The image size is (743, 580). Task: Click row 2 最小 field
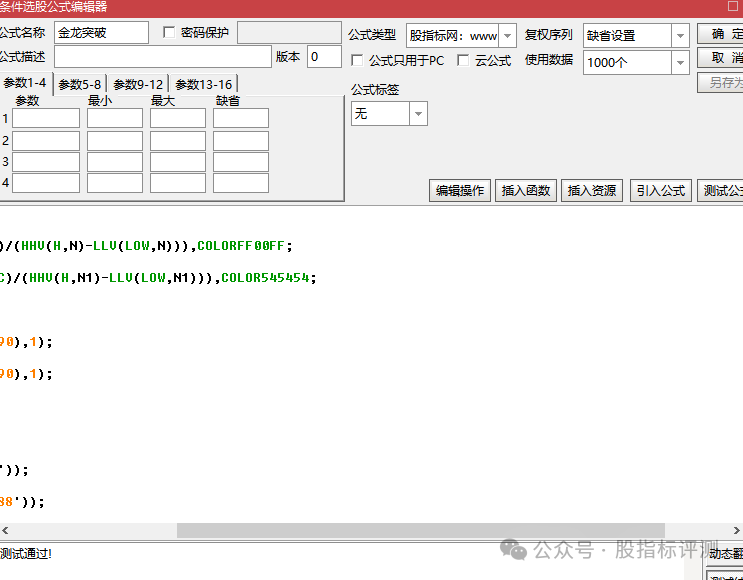pyautogui.click(x=115, y=141)
